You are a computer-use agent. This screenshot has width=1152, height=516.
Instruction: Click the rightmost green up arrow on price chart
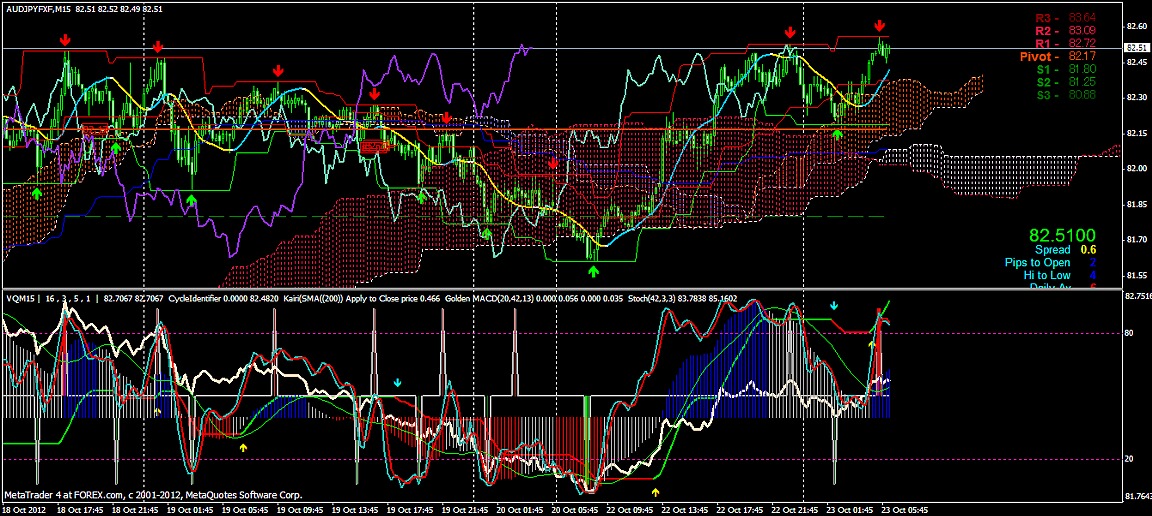coord(838,133)
